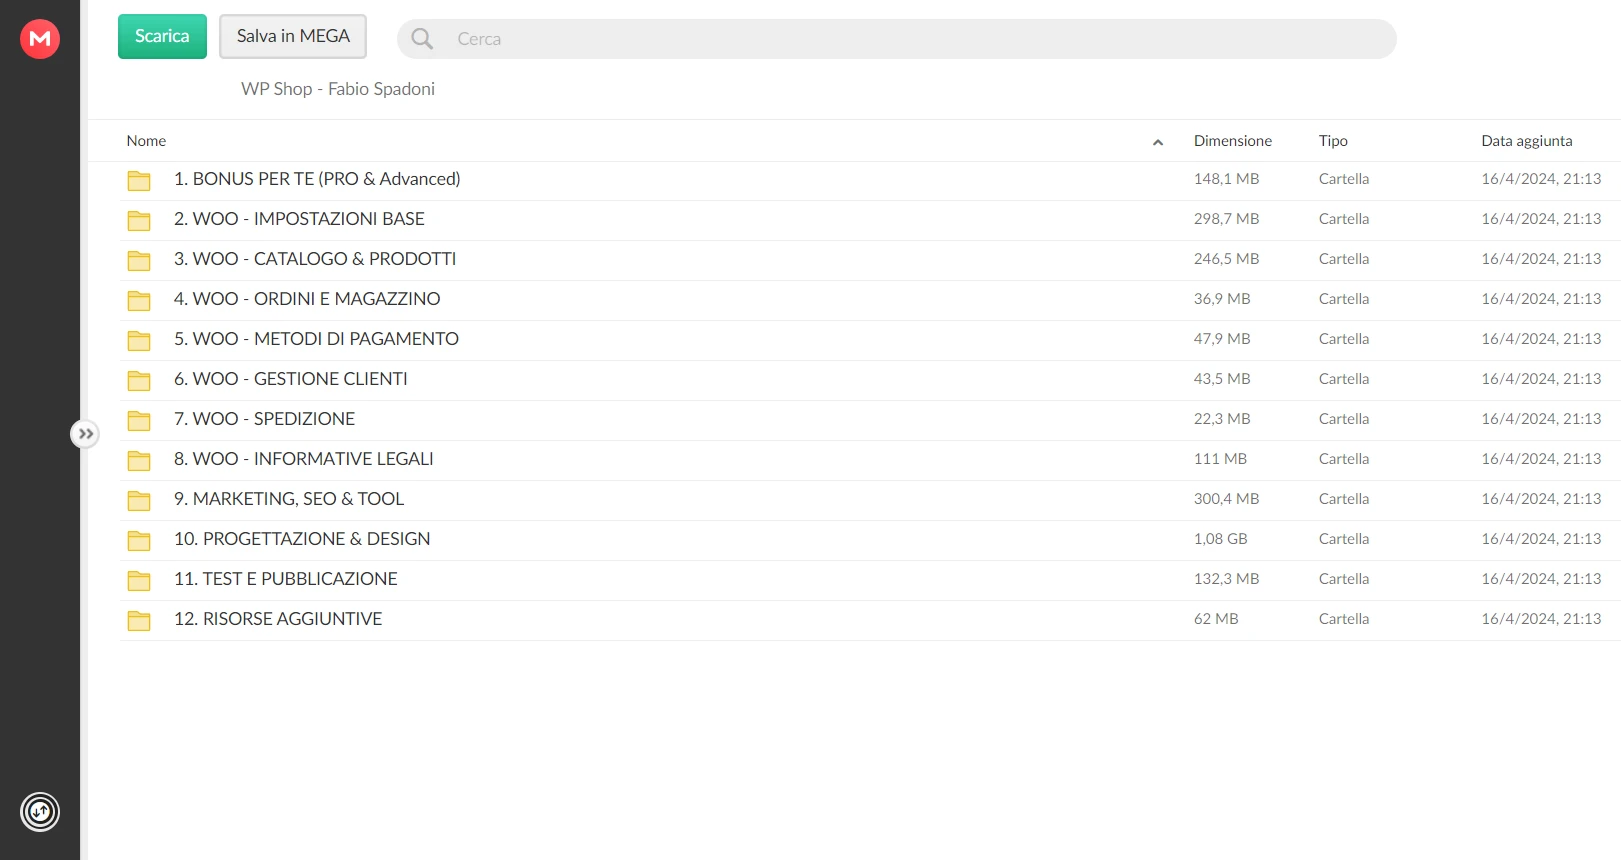Focus the Cerca search field
The image size is (1621, 860).
click(897, 39)
